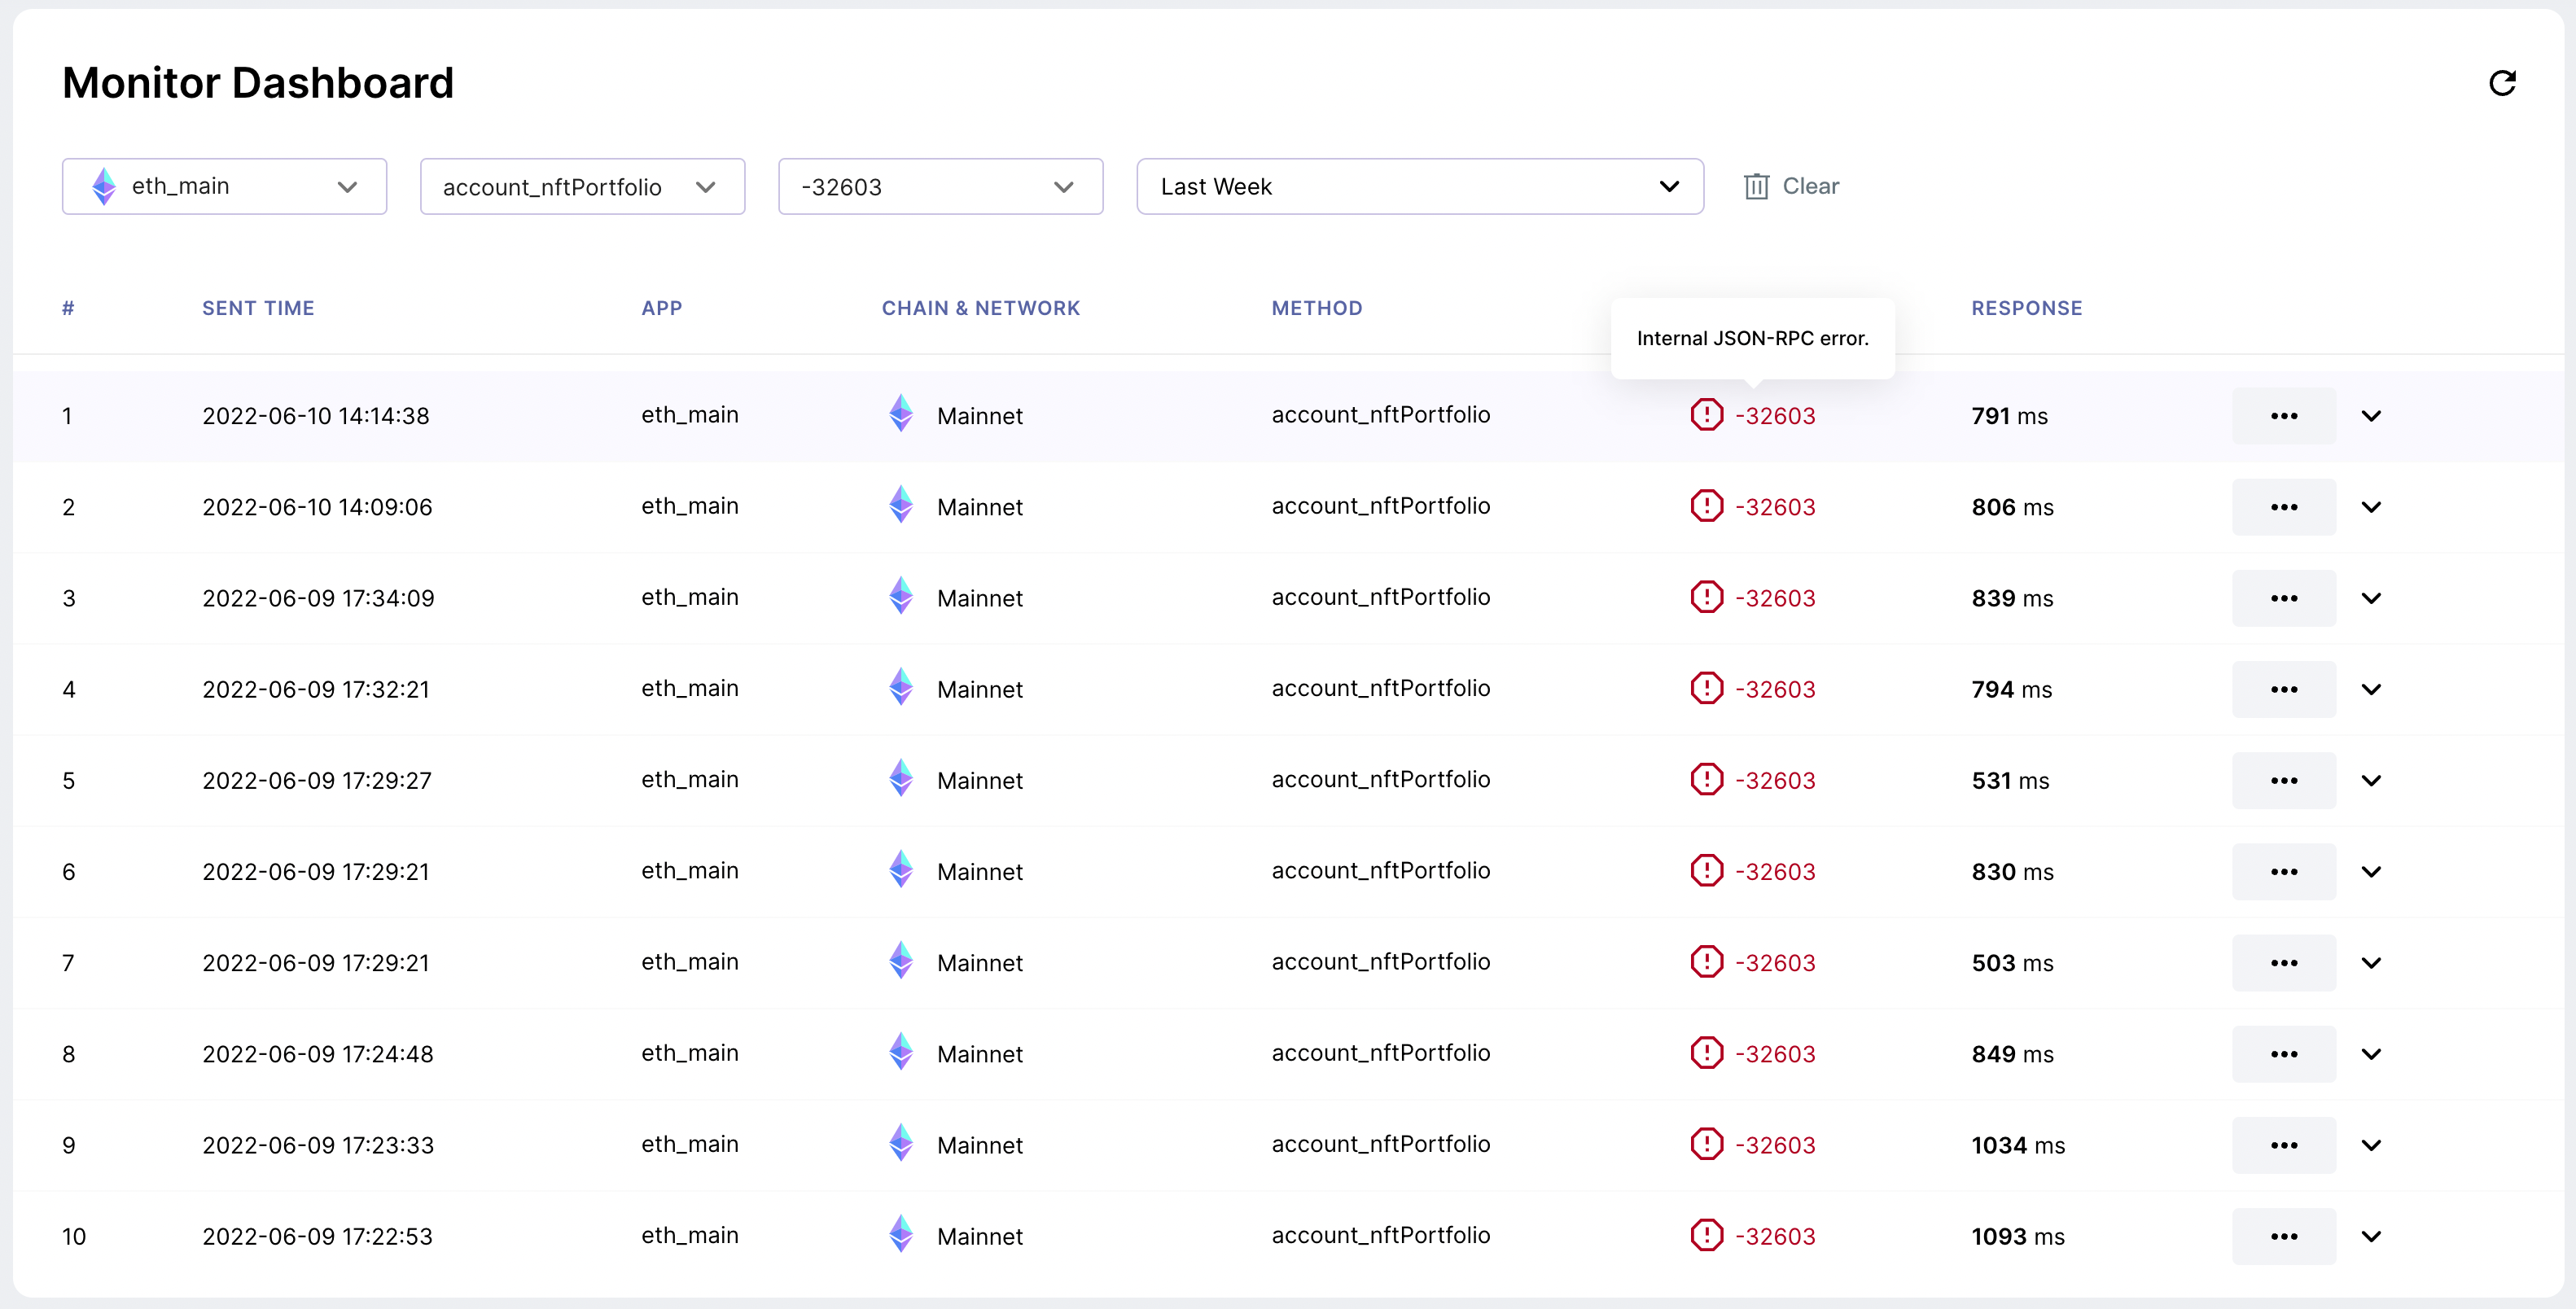Click the METHOD column header
Viewport: 2576px width, 1309px height.
point(1317,308)
